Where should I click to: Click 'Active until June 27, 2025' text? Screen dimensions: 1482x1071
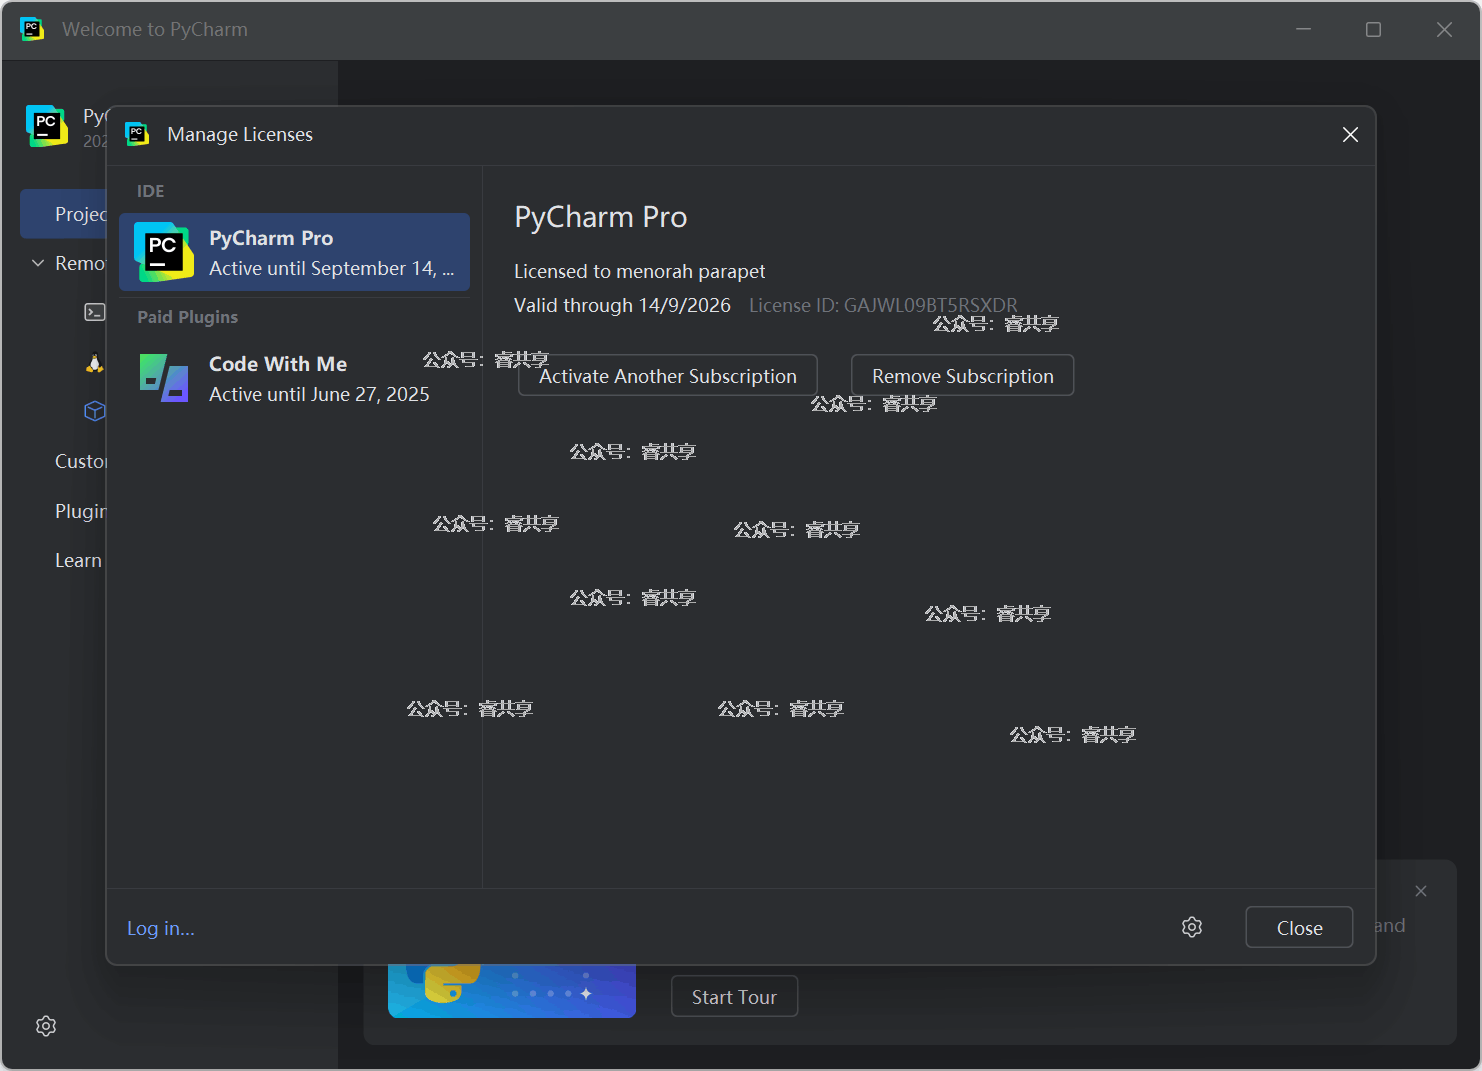coord(319,394)
